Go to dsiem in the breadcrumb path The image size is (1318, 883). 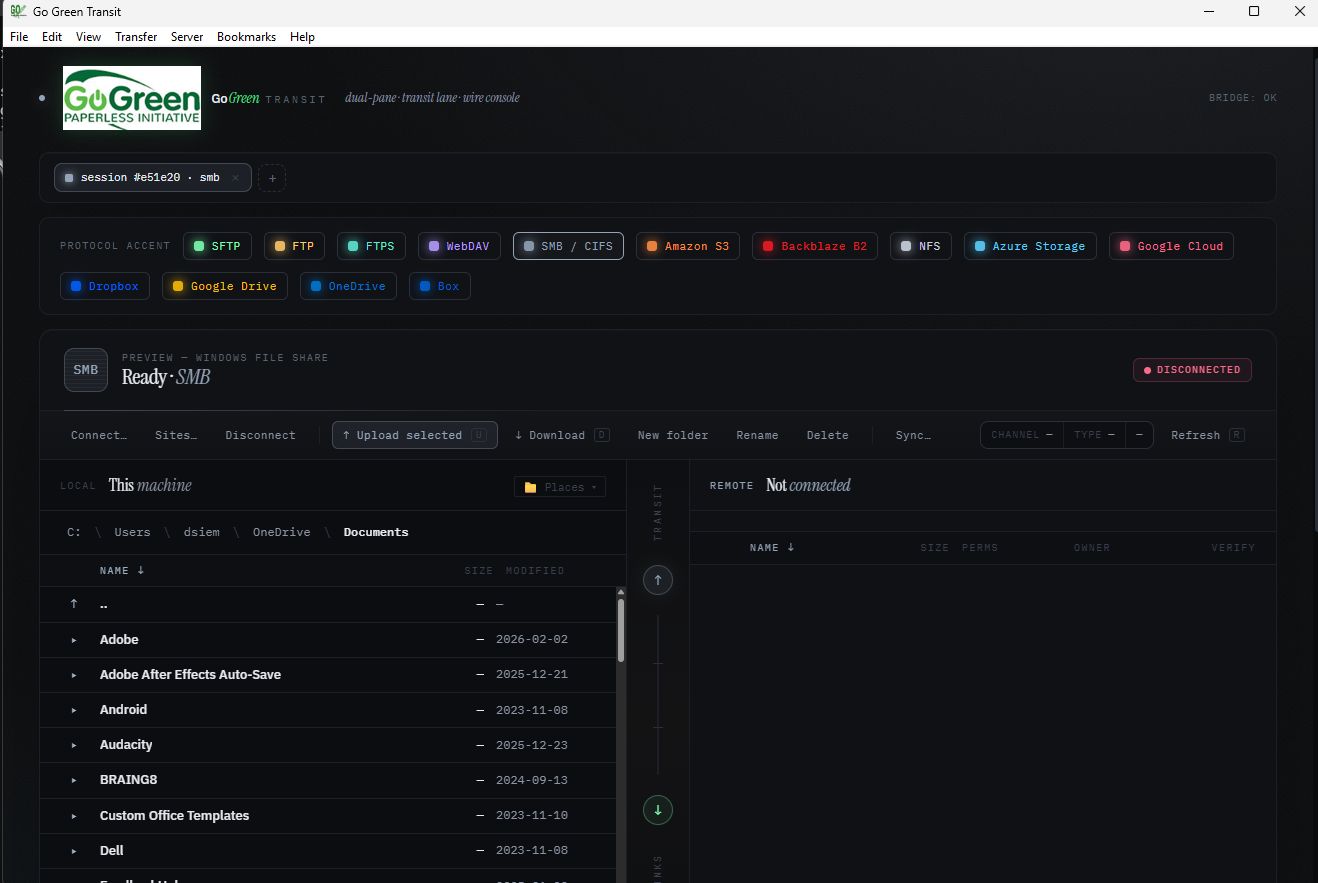pyautogui.click(x=203, y=533)
